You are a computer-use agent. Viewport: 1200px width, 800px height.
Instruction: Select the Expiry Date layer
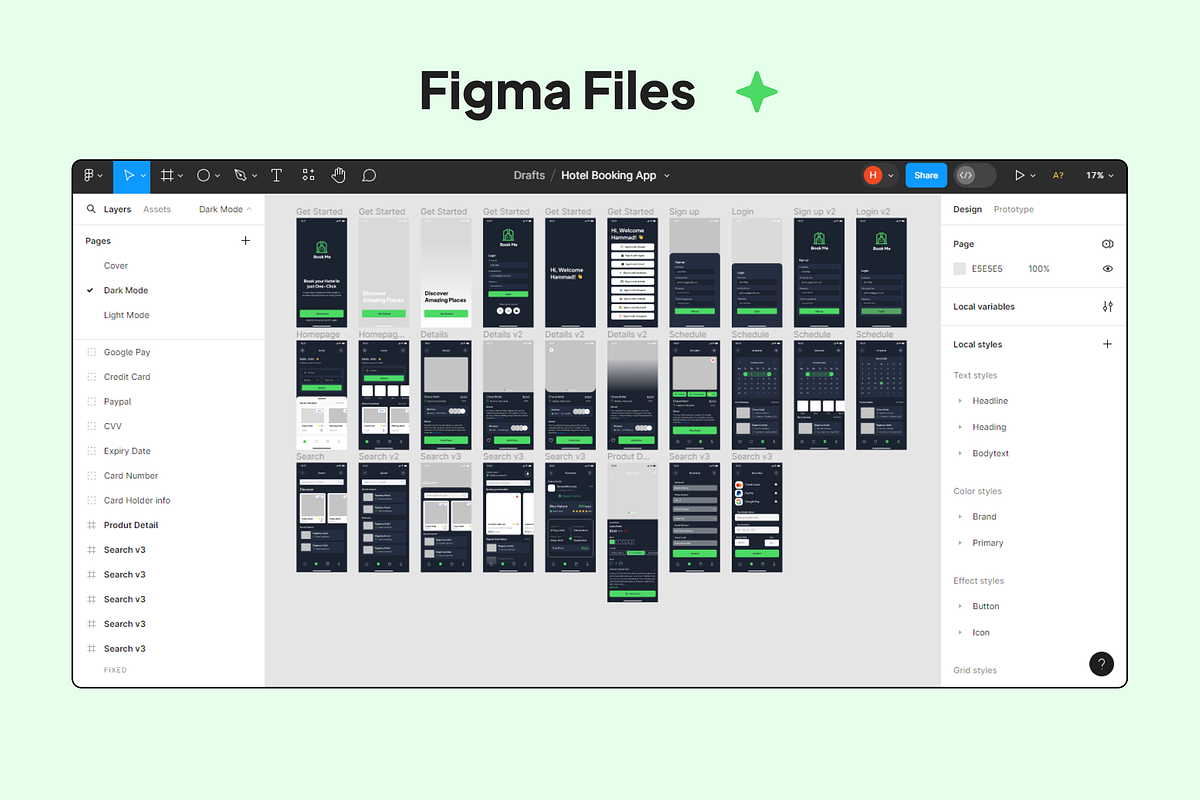coord(127,451)
